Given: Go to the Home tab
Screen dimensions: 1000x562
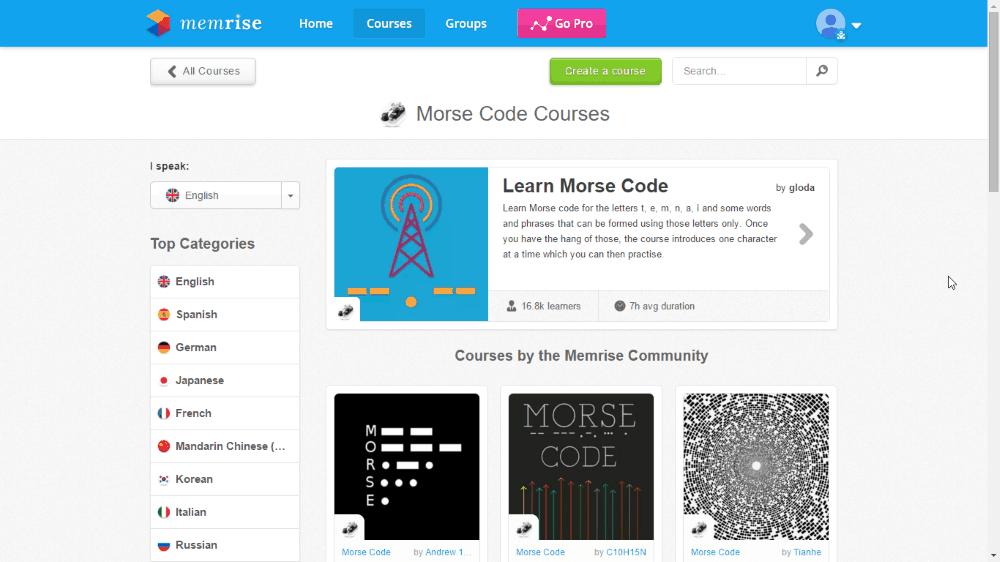Looking at the screenshot, I should (316, 24).
